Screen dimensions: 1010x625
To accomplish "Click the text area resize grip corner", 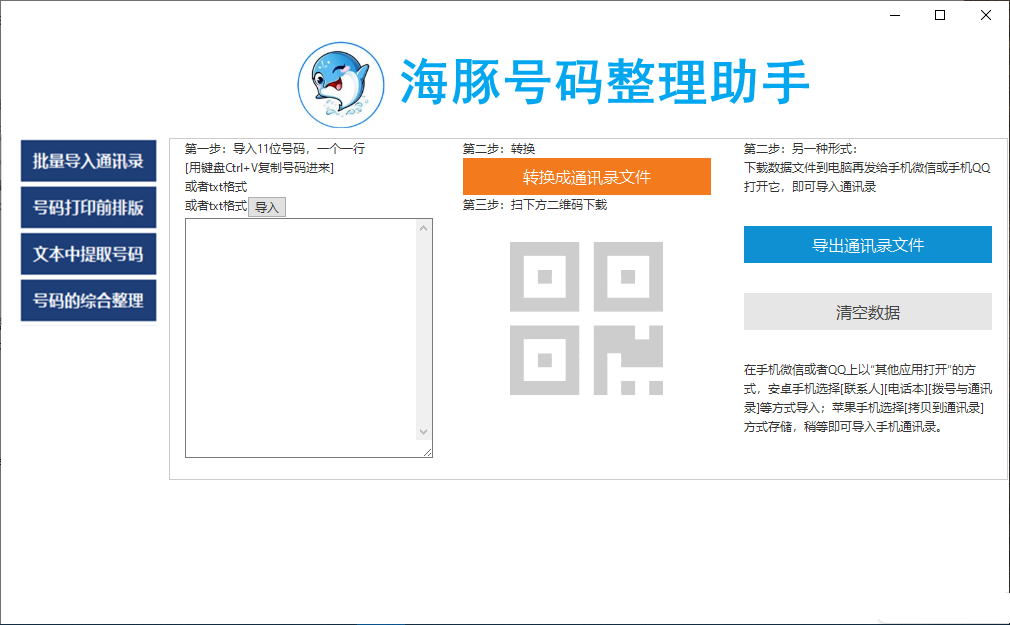I will coord(428,452).
